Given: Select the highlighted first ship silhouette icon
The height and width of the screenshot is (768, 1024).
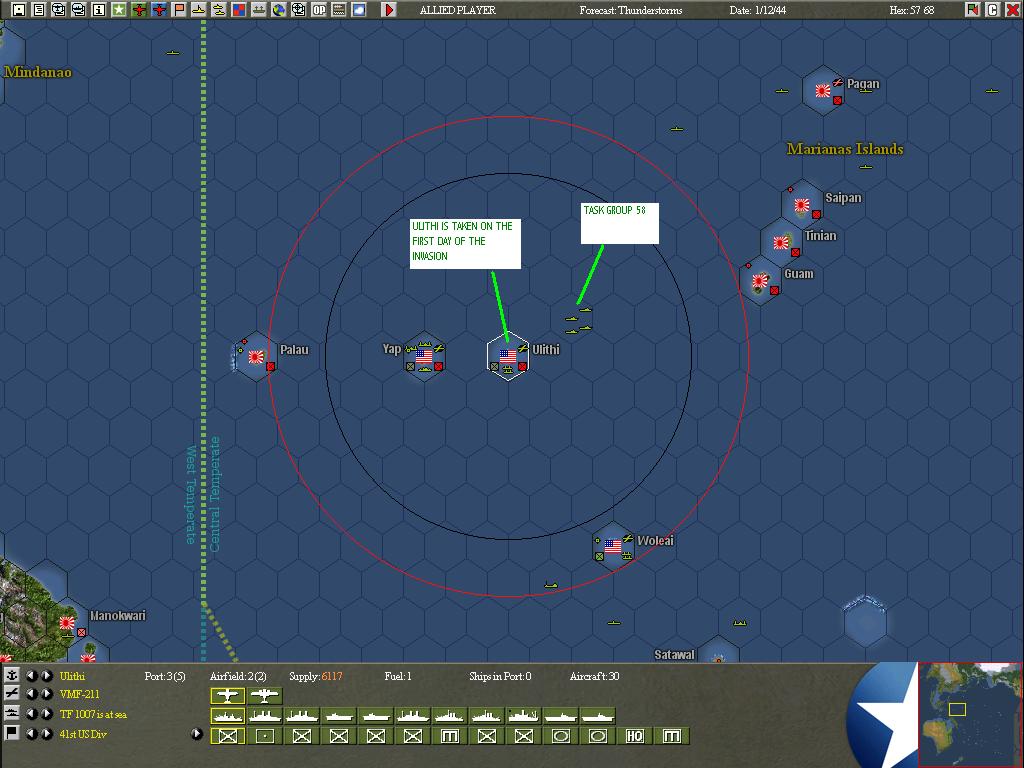Looking at the screenshot, I should coord(227,716).
